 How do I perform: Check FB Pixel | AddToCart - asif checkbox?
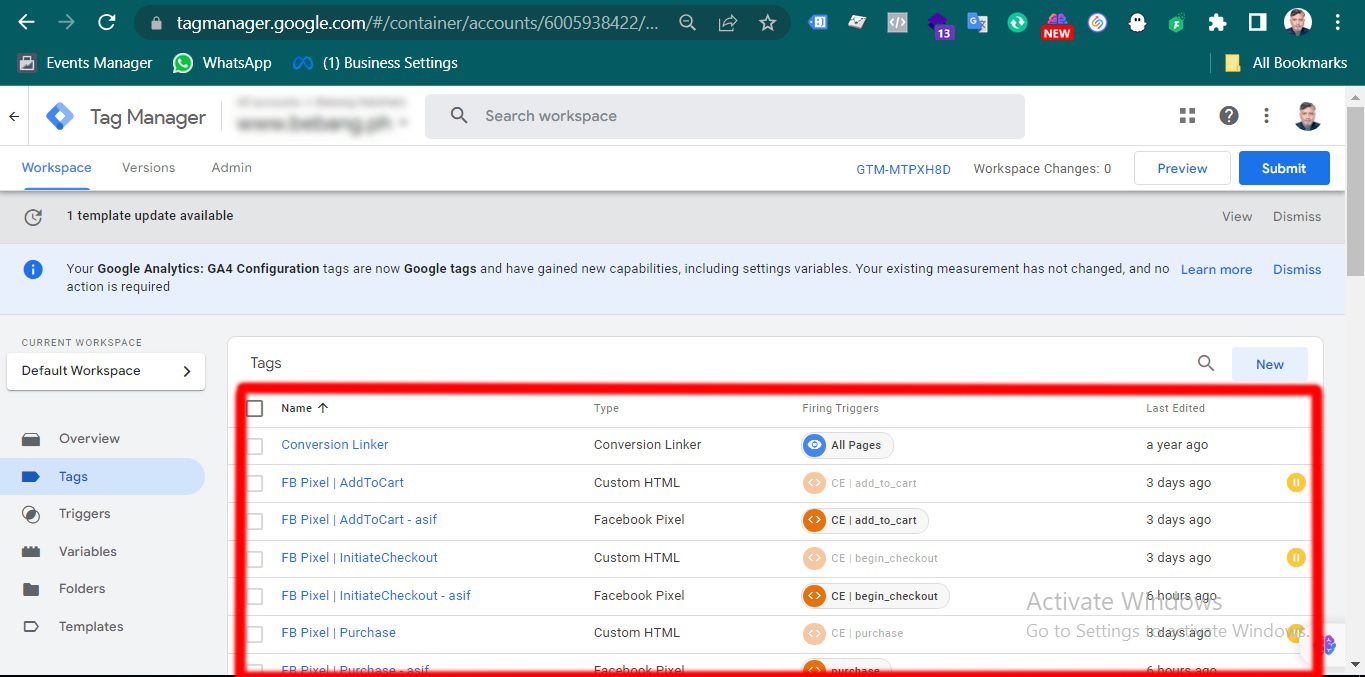[x=255, y=521]
